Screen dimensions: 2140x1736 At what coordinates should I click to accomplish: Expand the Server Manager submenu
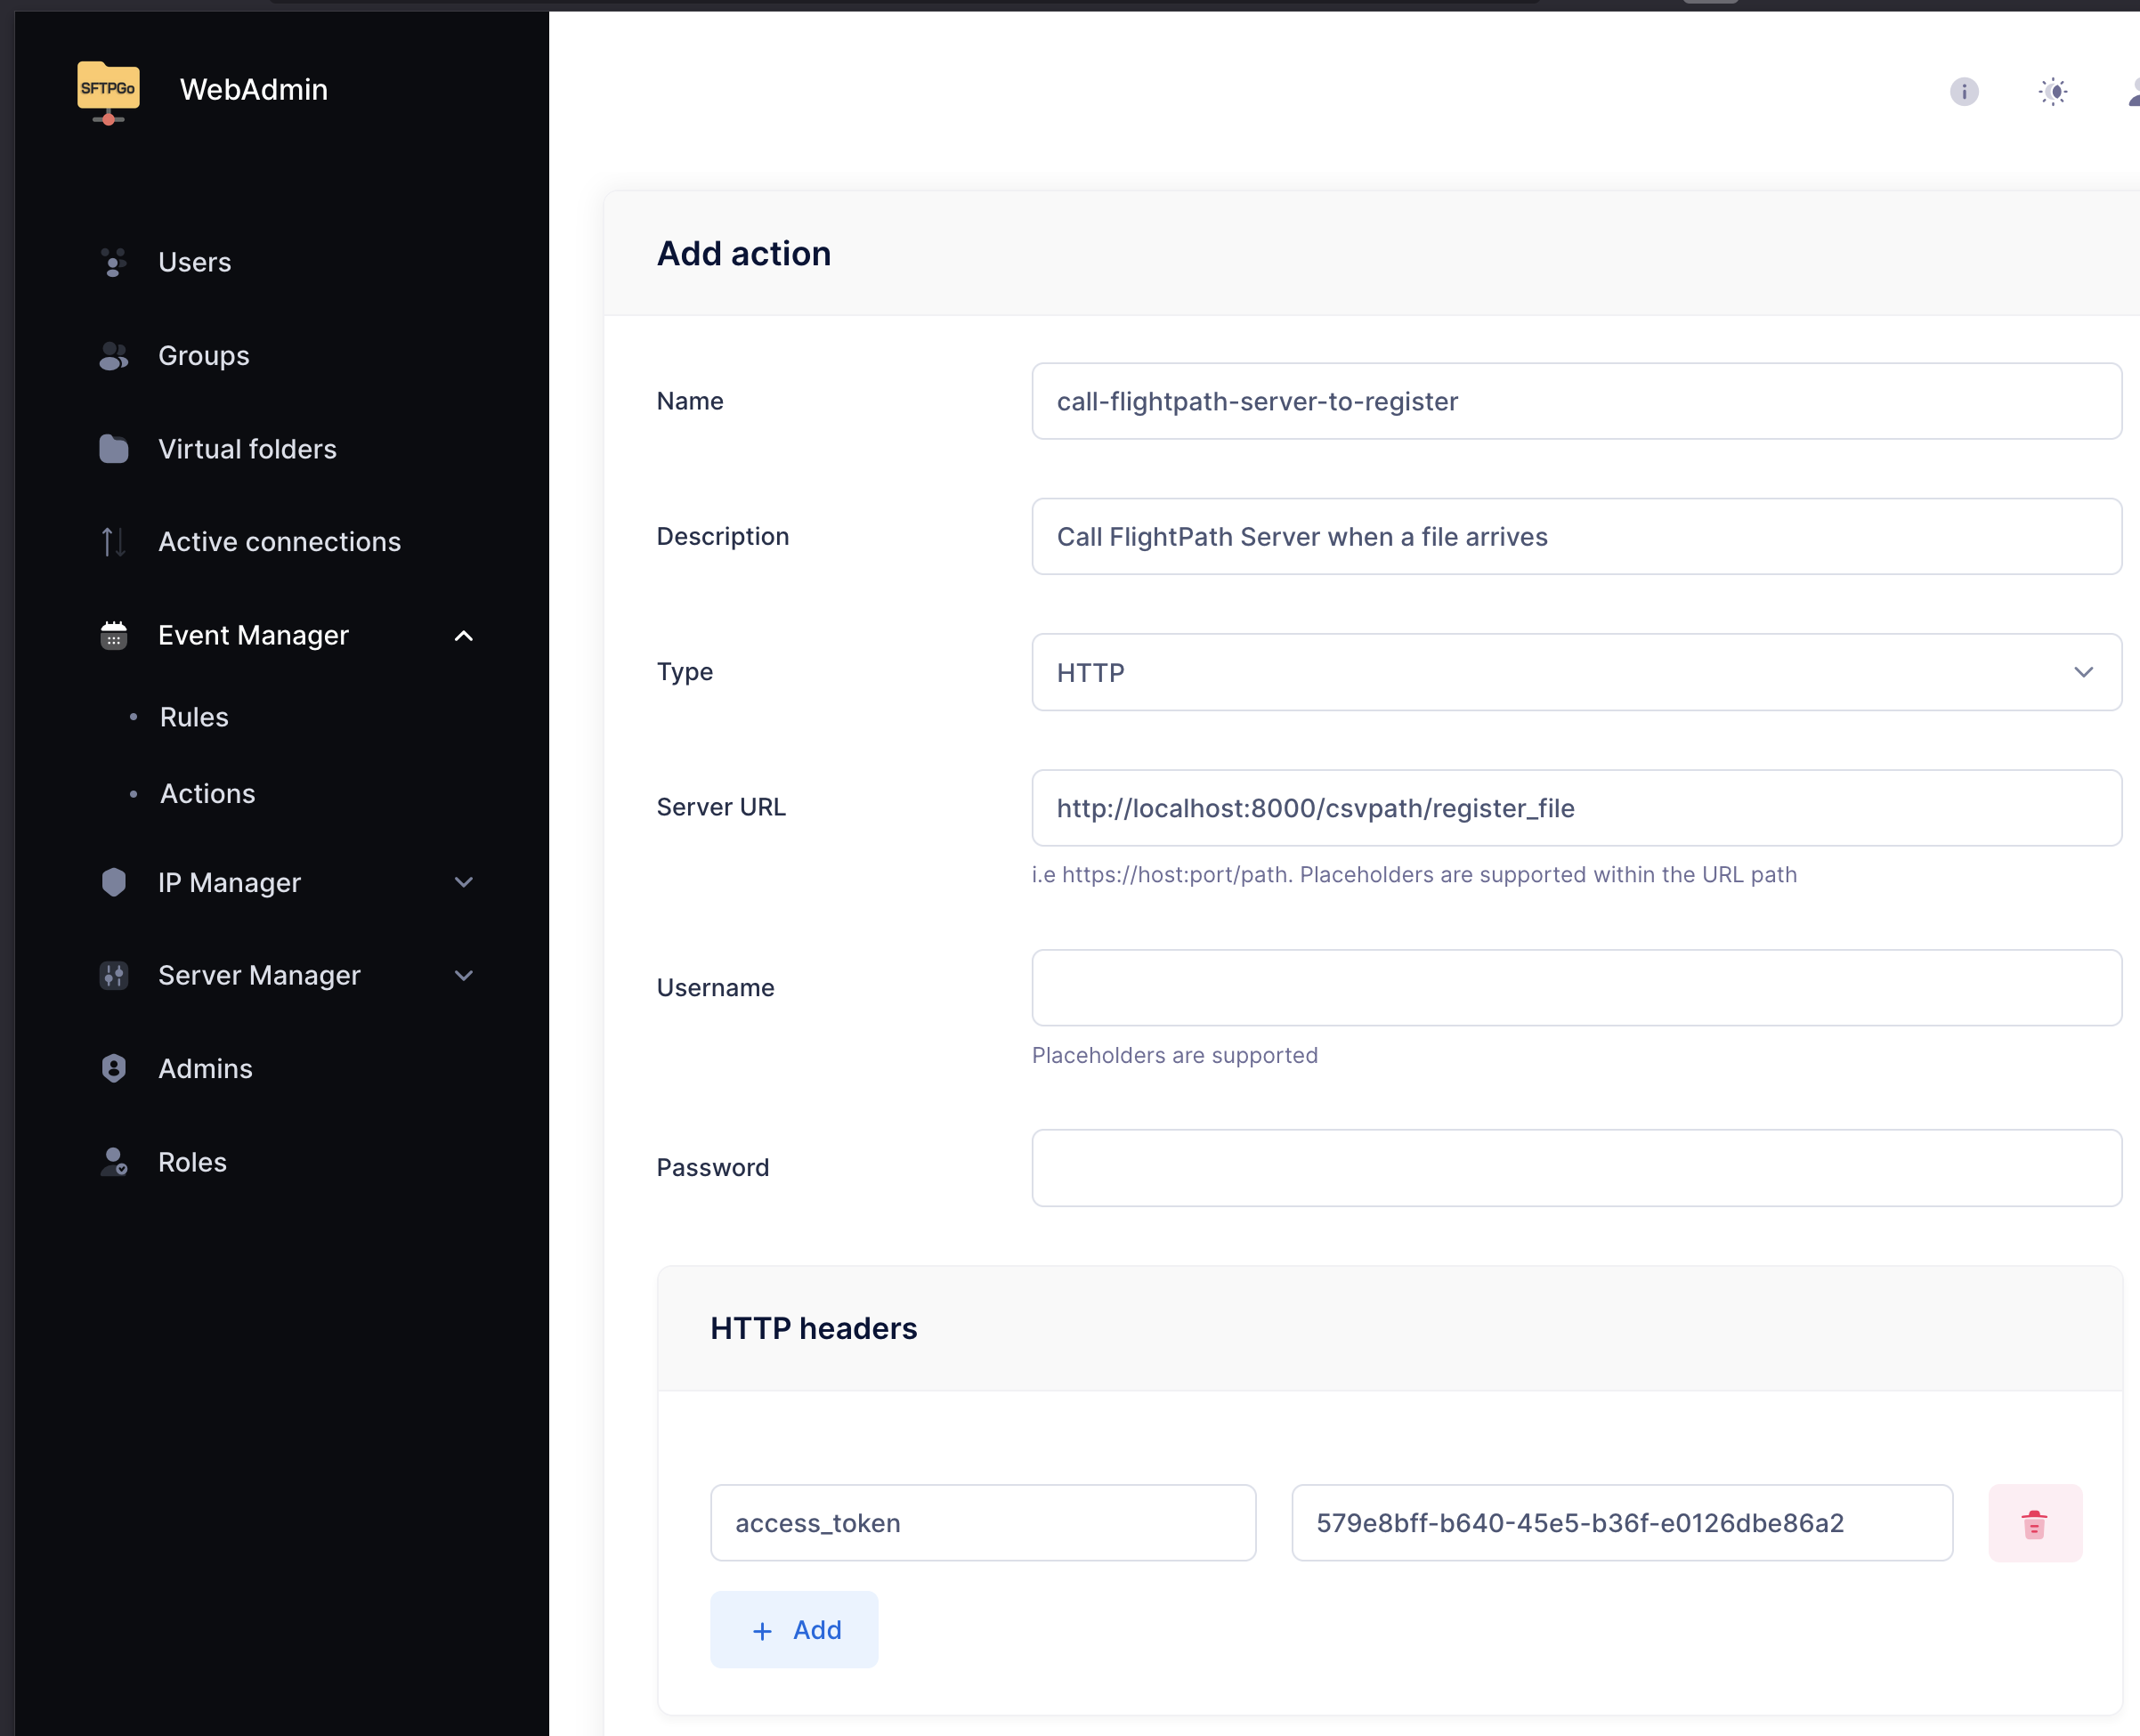click(x=463, y=976)
